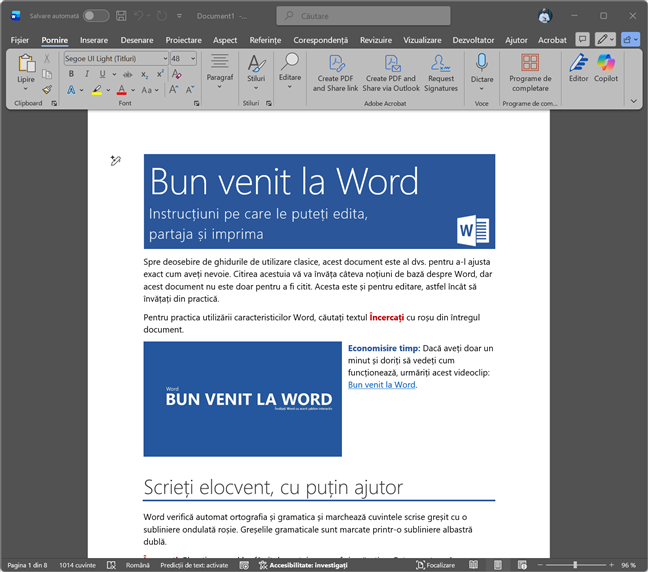Switch to the Desenare tab
The width and height of the screenshot is (648, 572).
click(x=137, y=40)
